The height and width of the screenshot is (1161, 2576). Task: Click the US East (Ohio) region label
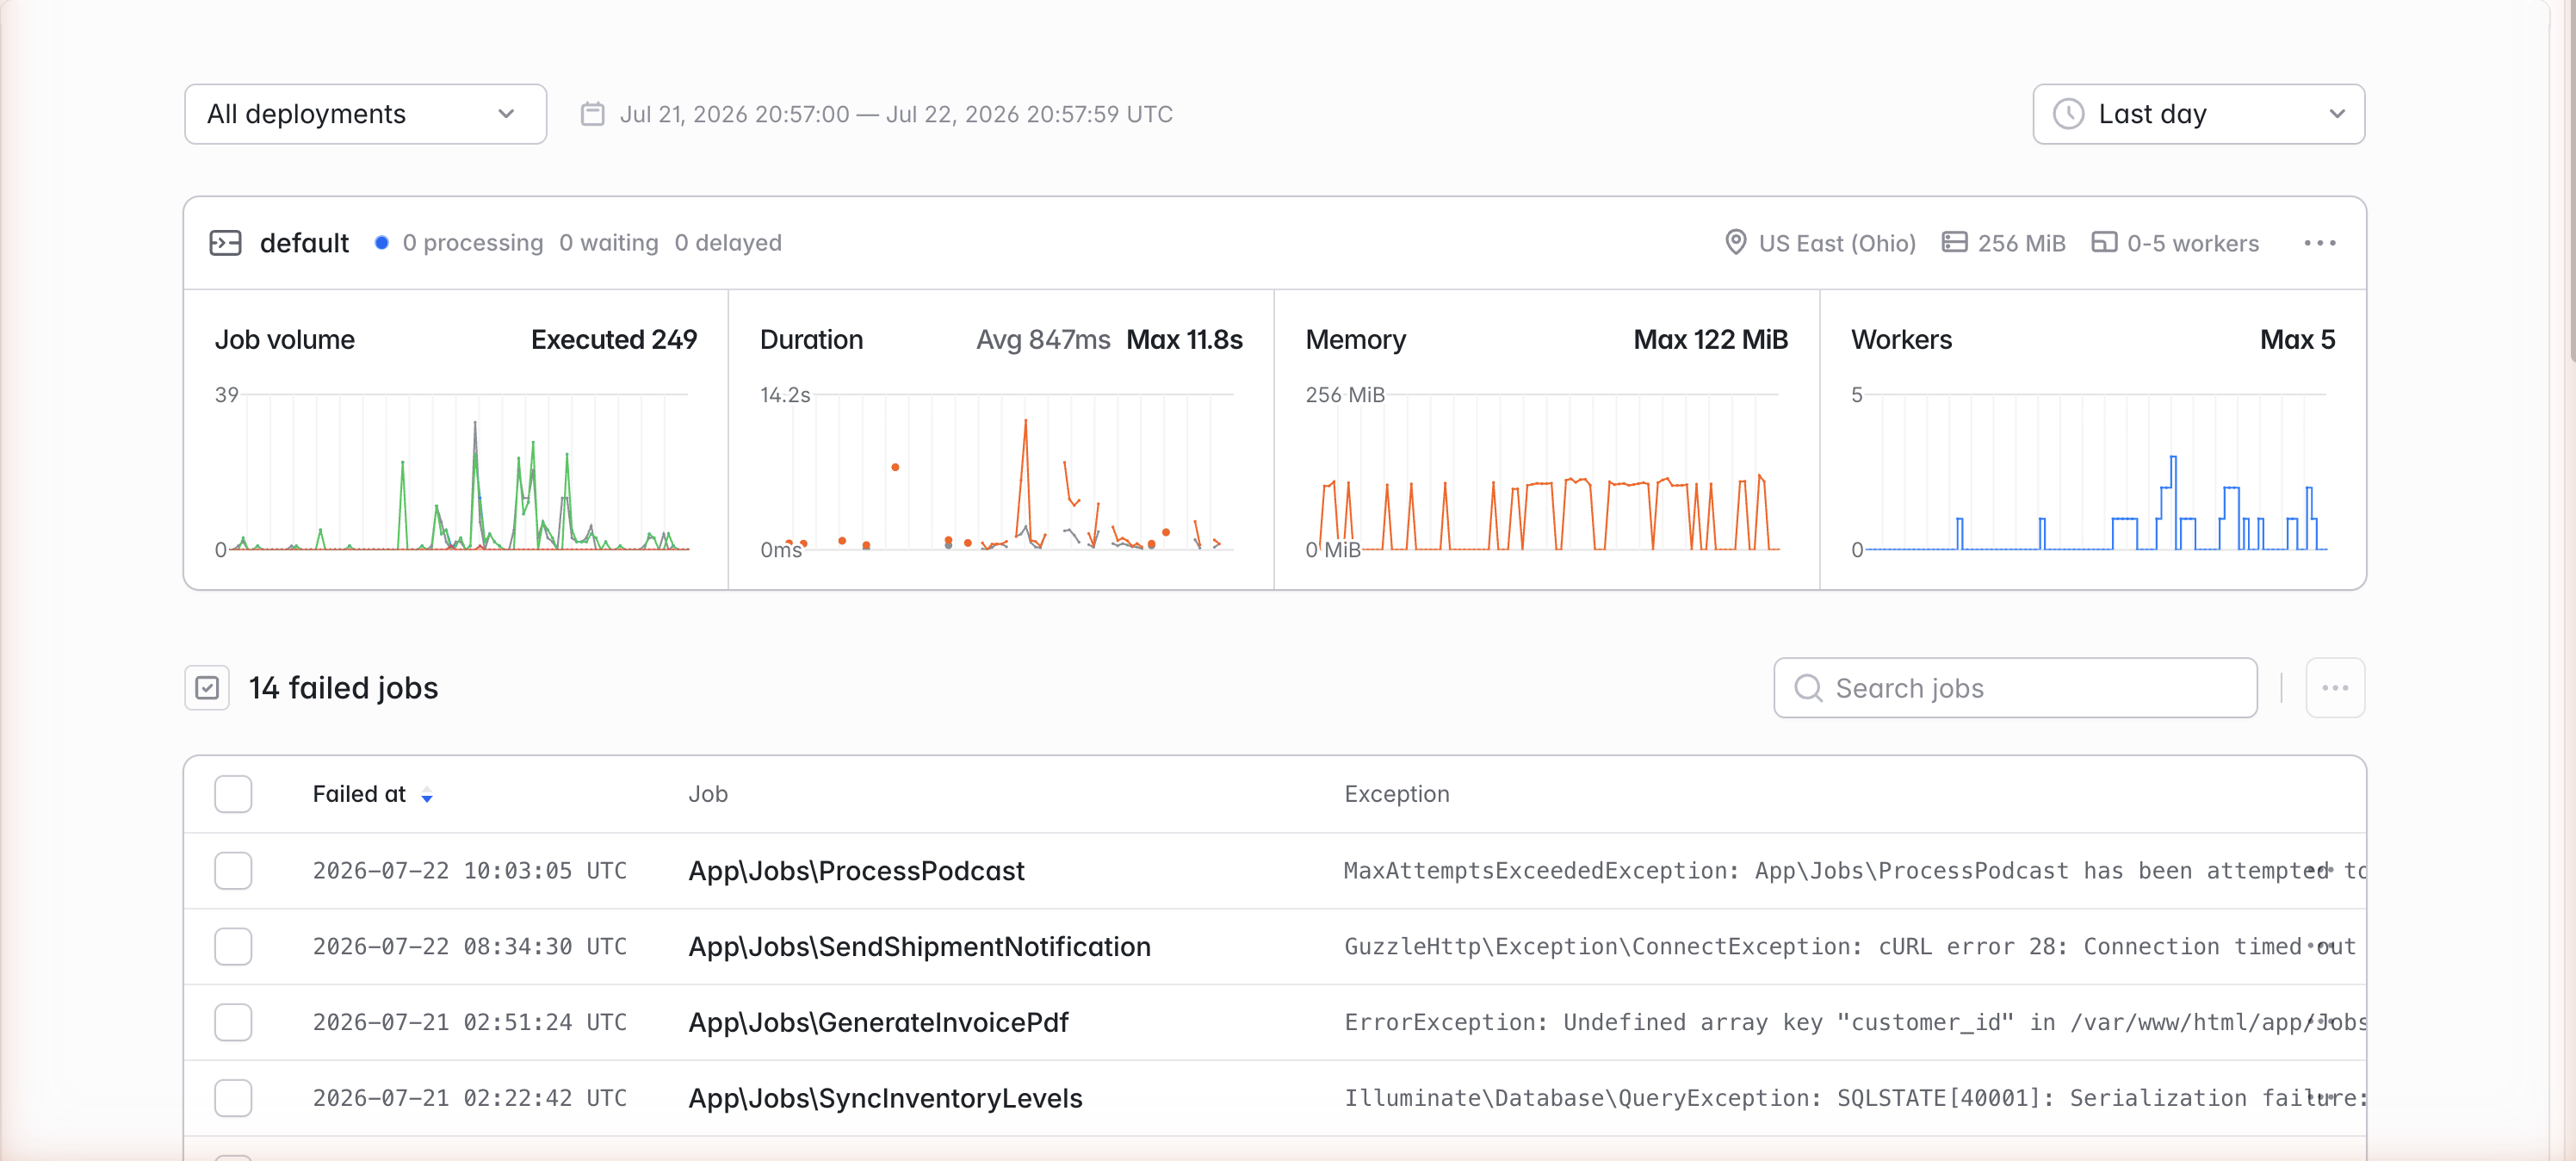[x=1837, y=243]
